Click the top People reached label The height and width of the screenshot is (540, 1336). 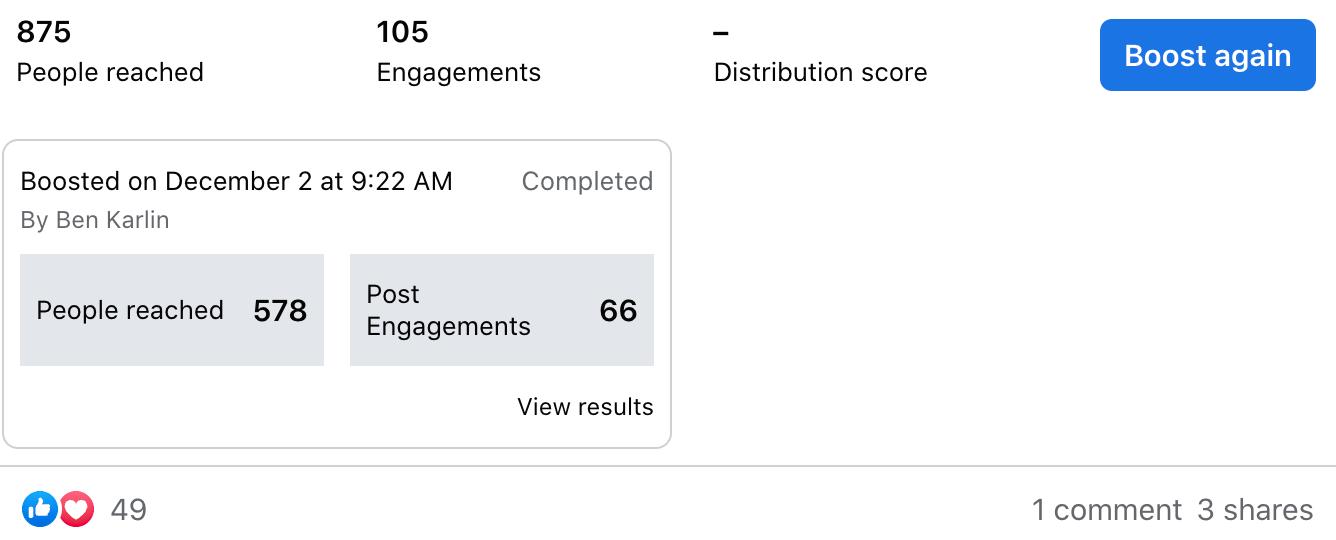(110, 72)
